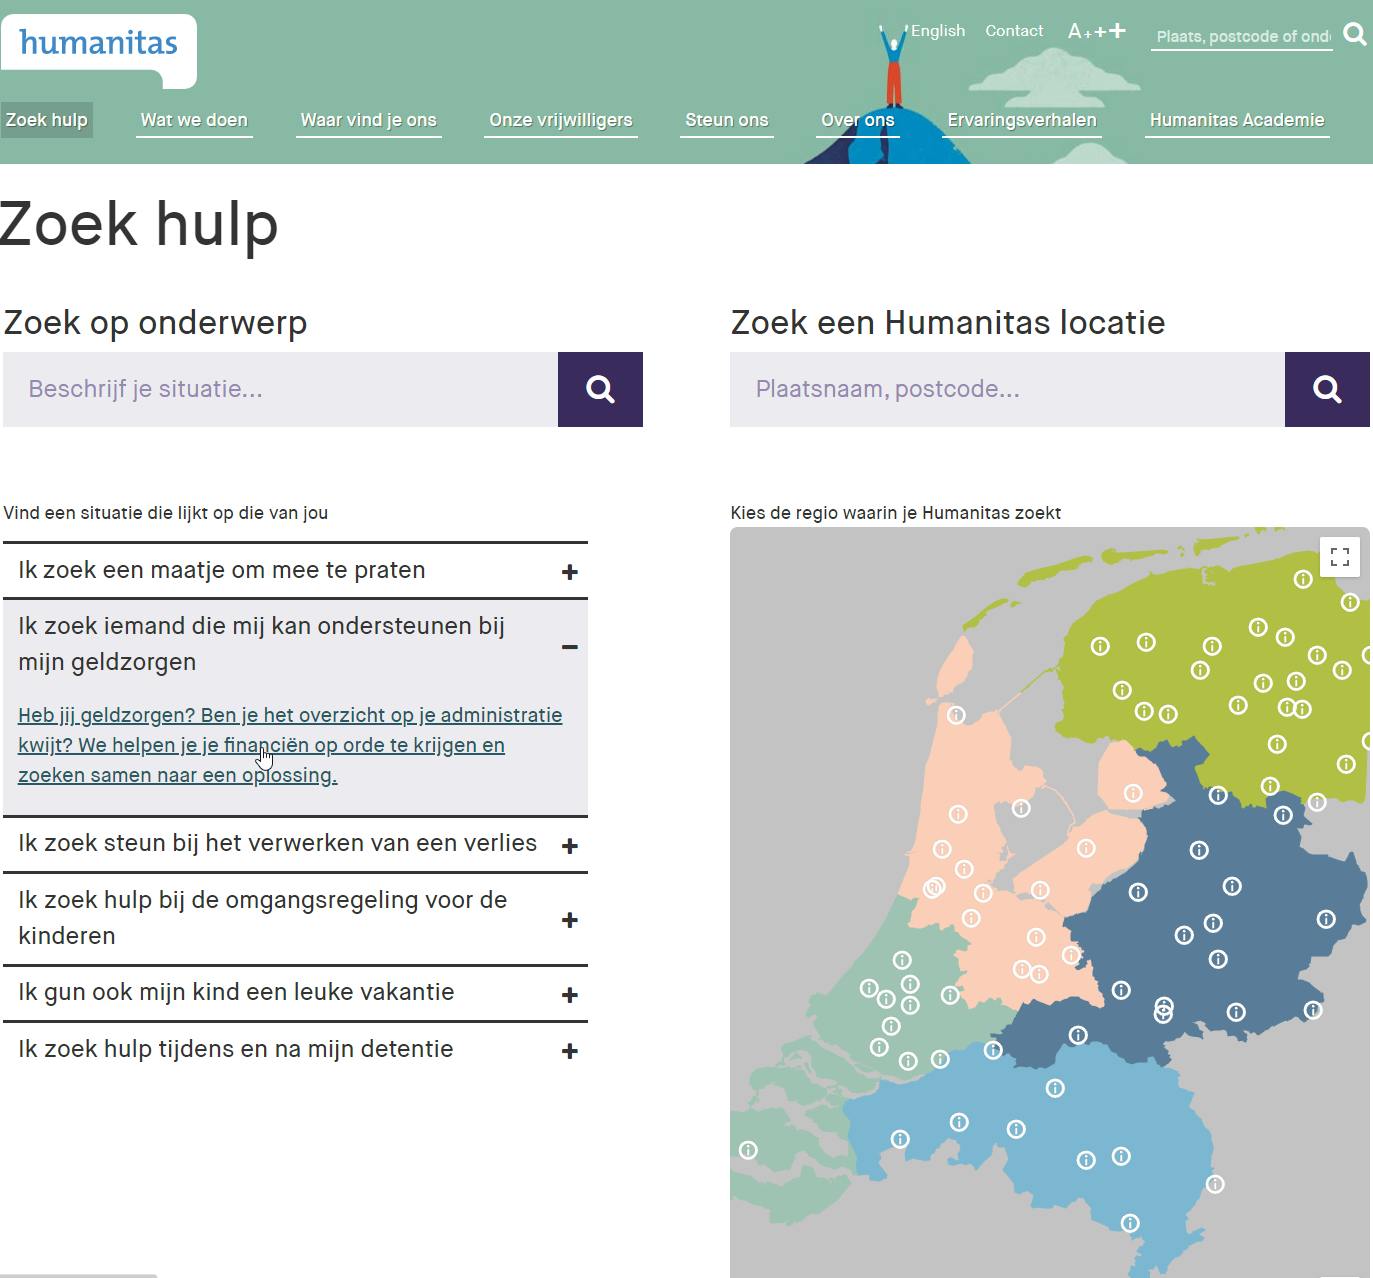Open the map in fullscreen
1373x1278 pixels.
pyautogui.click(x=1340, y=557)
